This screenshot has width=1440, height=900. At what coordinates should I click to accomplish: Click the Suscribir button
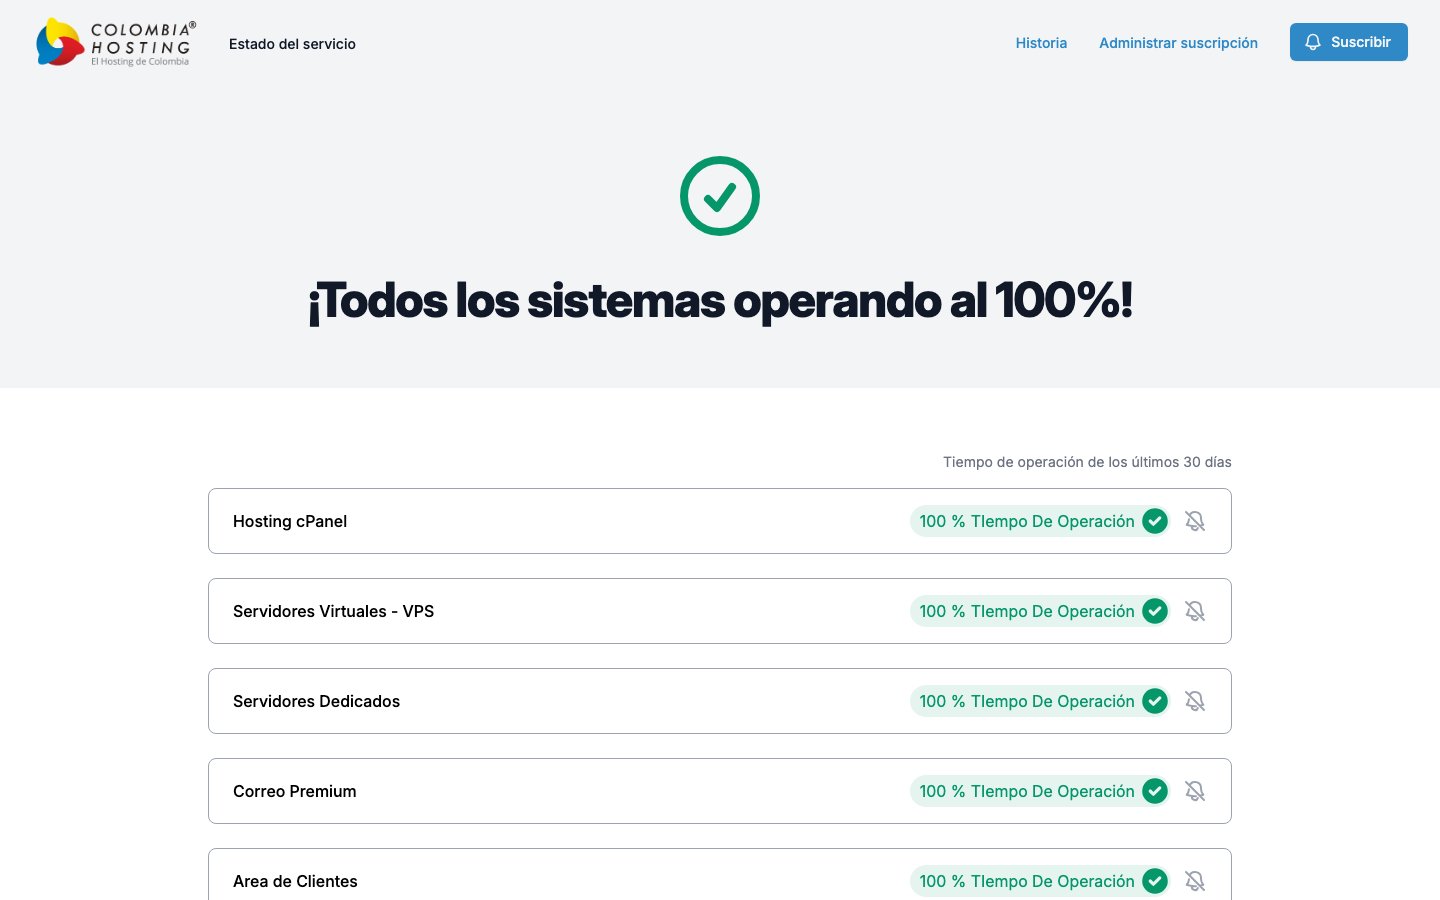pyautogui.click(x=1348, y=42)
